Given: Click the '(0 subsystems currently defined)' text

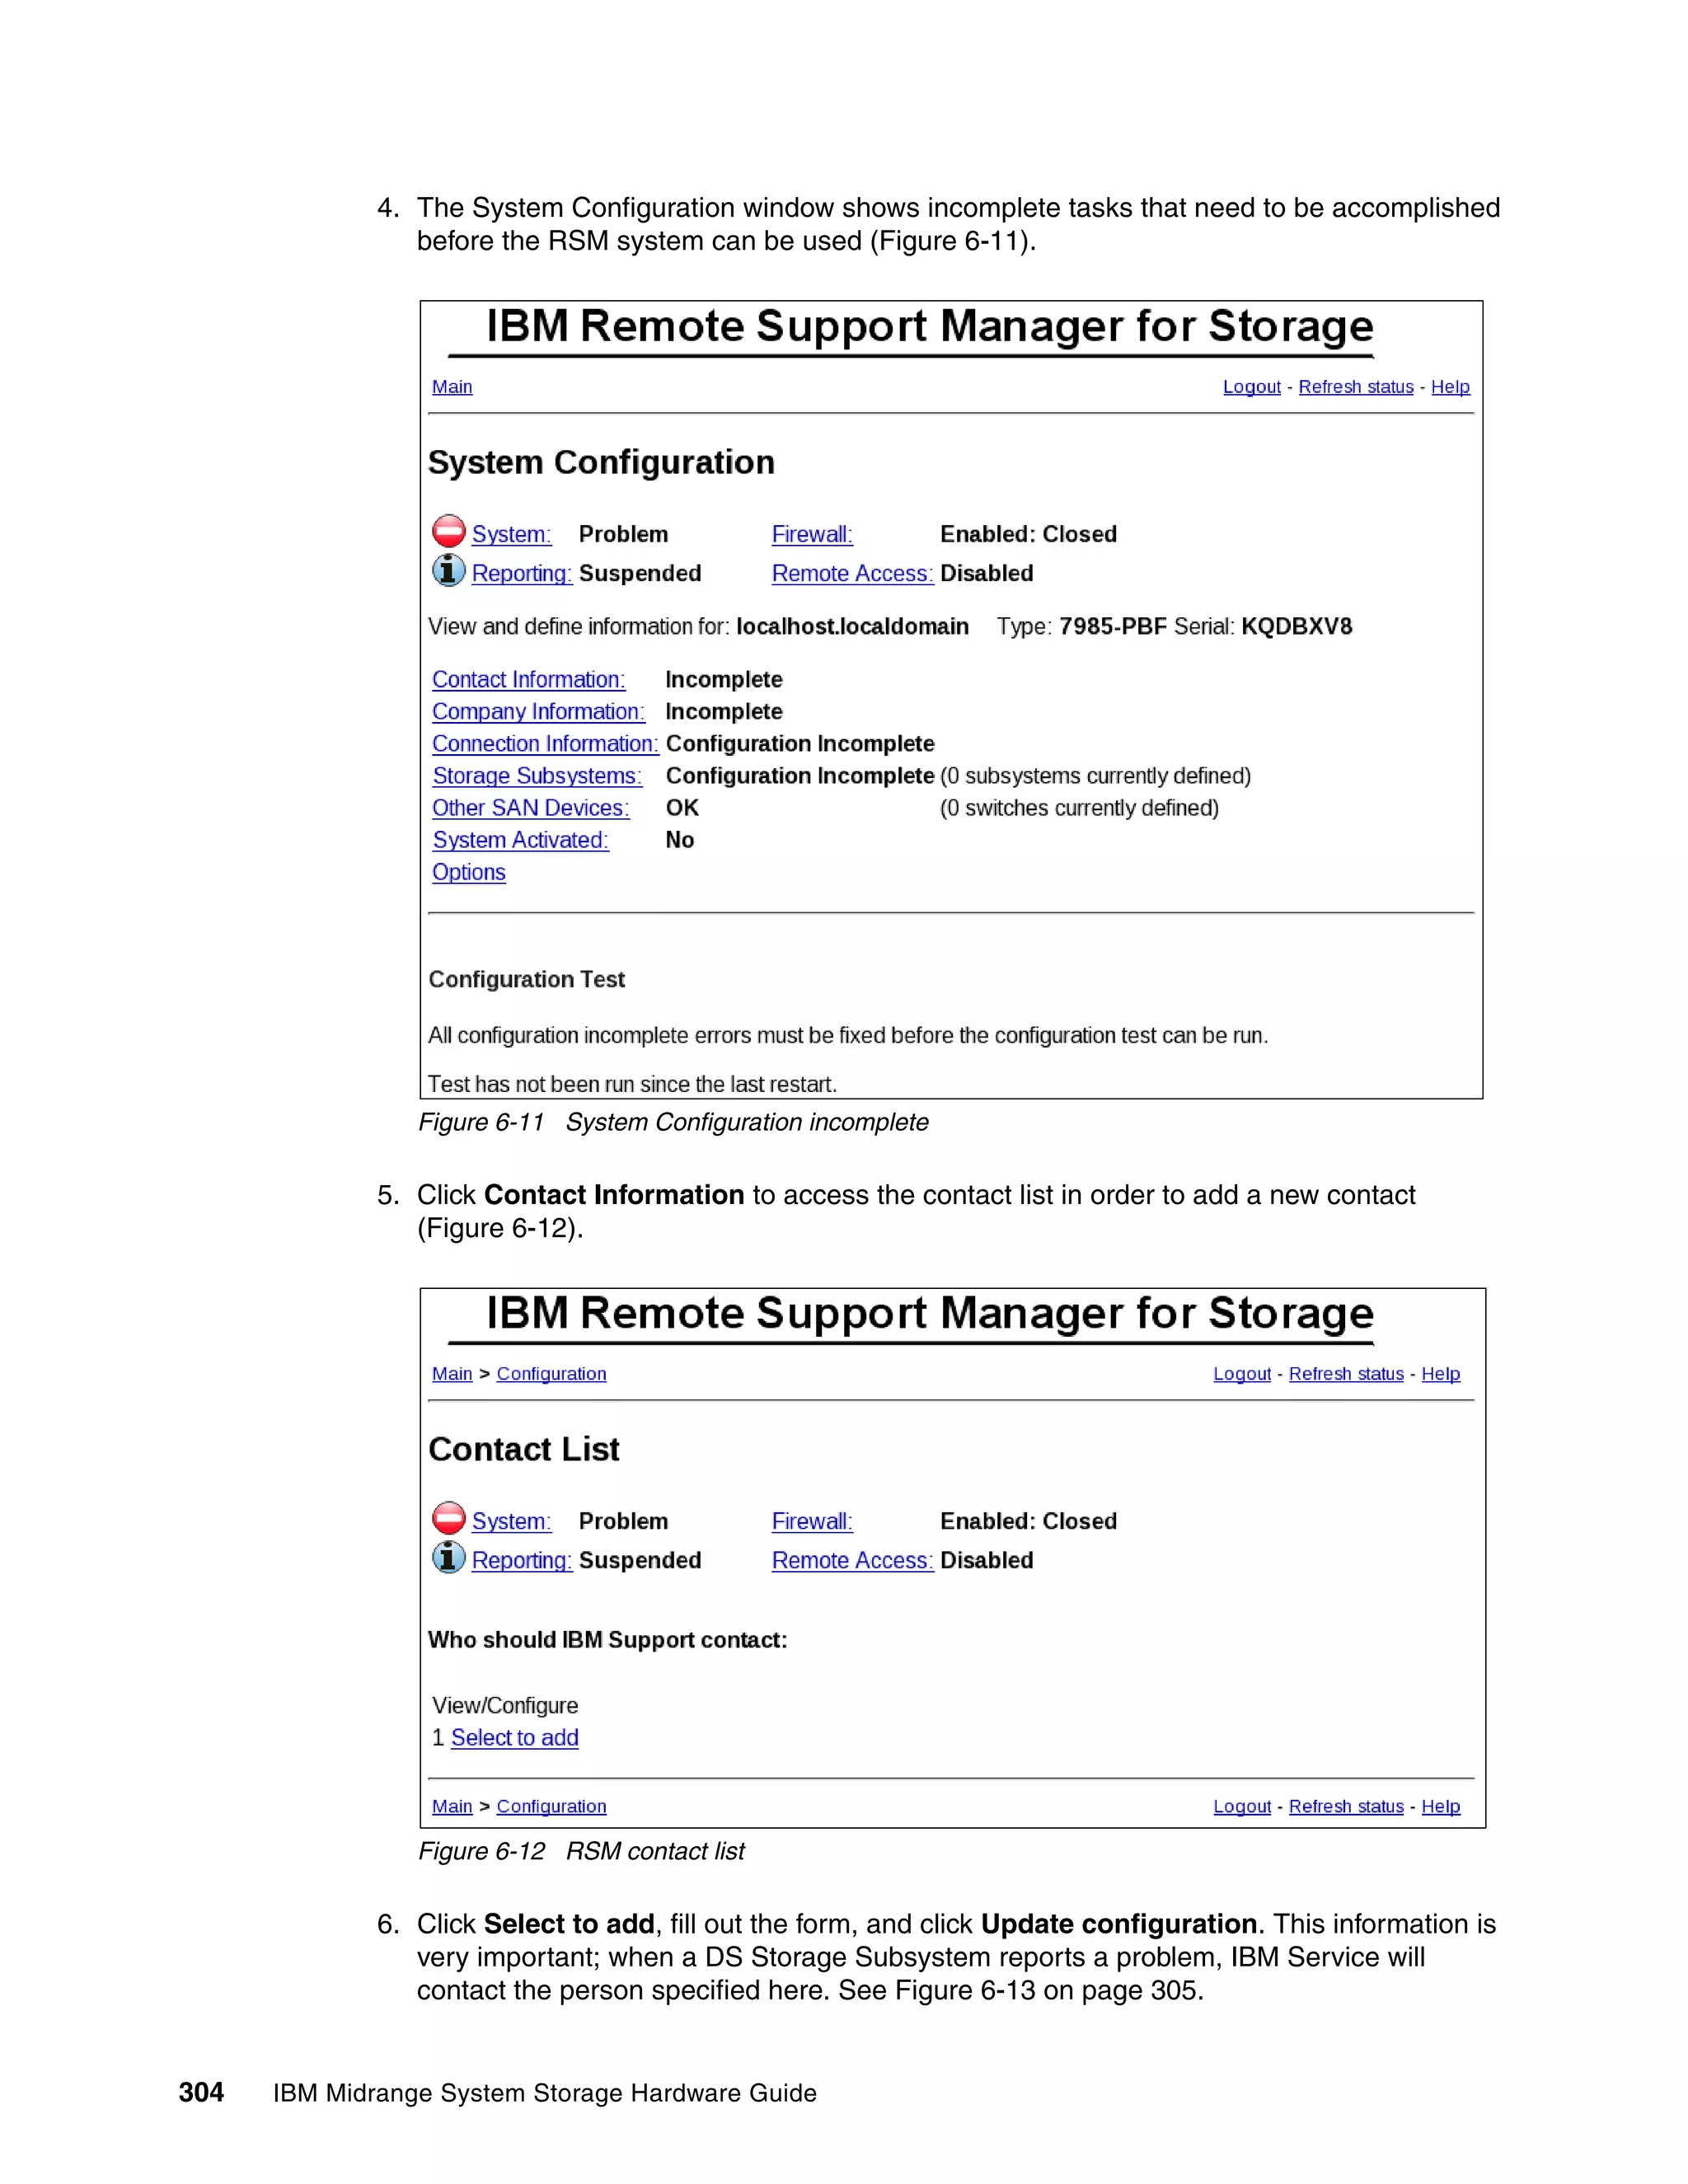Looking at the screenshot, I should pos(1095,776).
